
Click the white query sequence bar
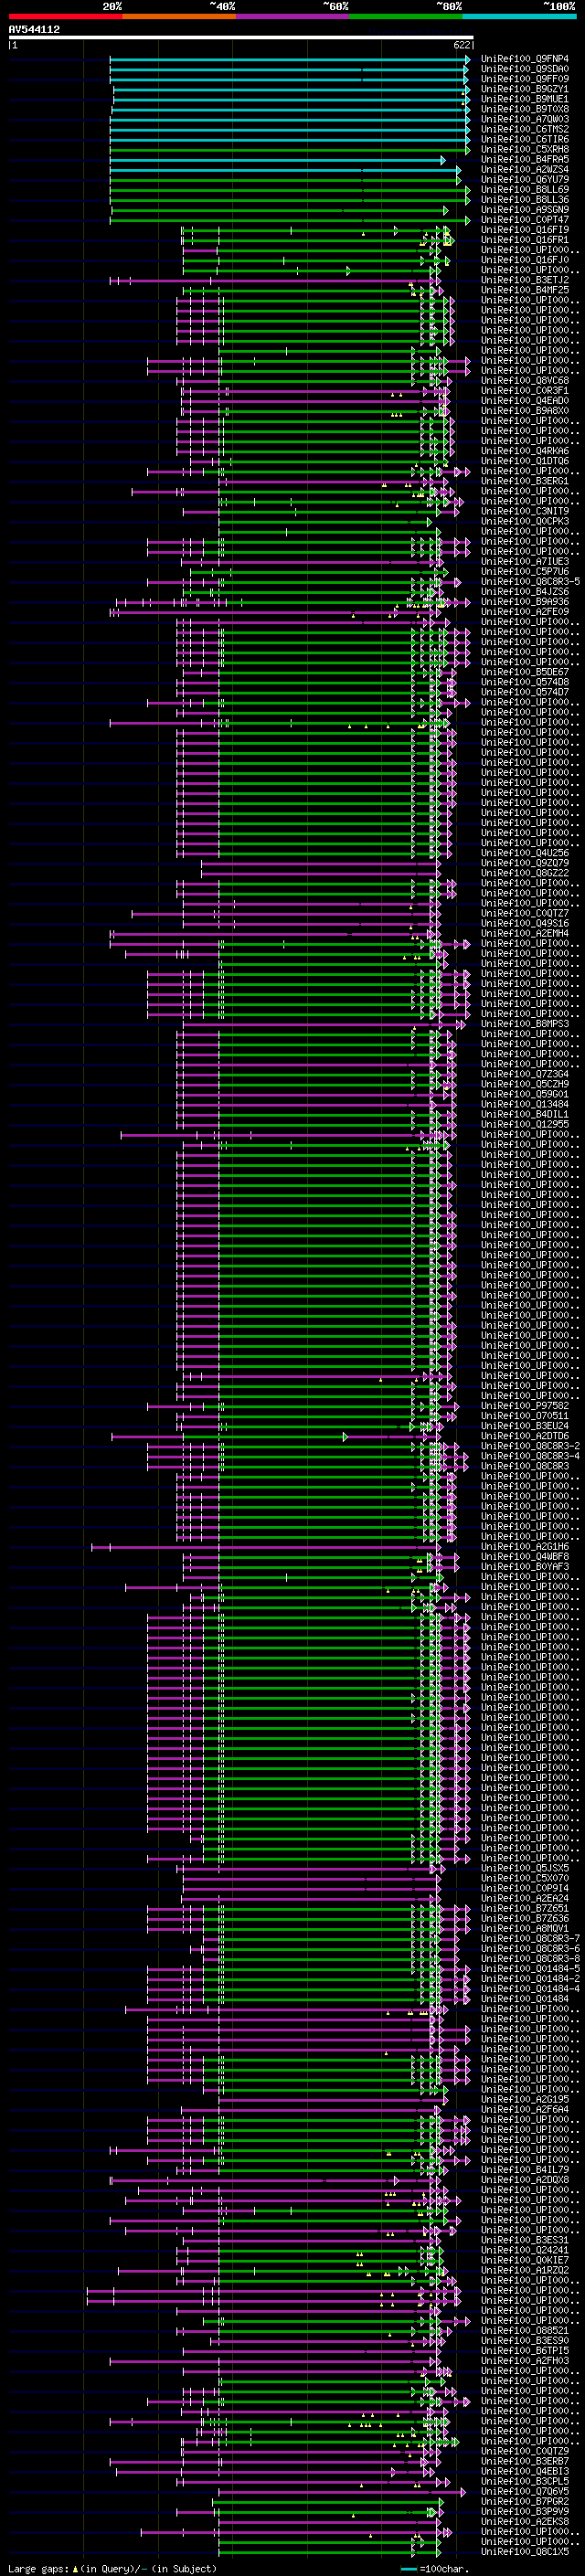point(241,38)
